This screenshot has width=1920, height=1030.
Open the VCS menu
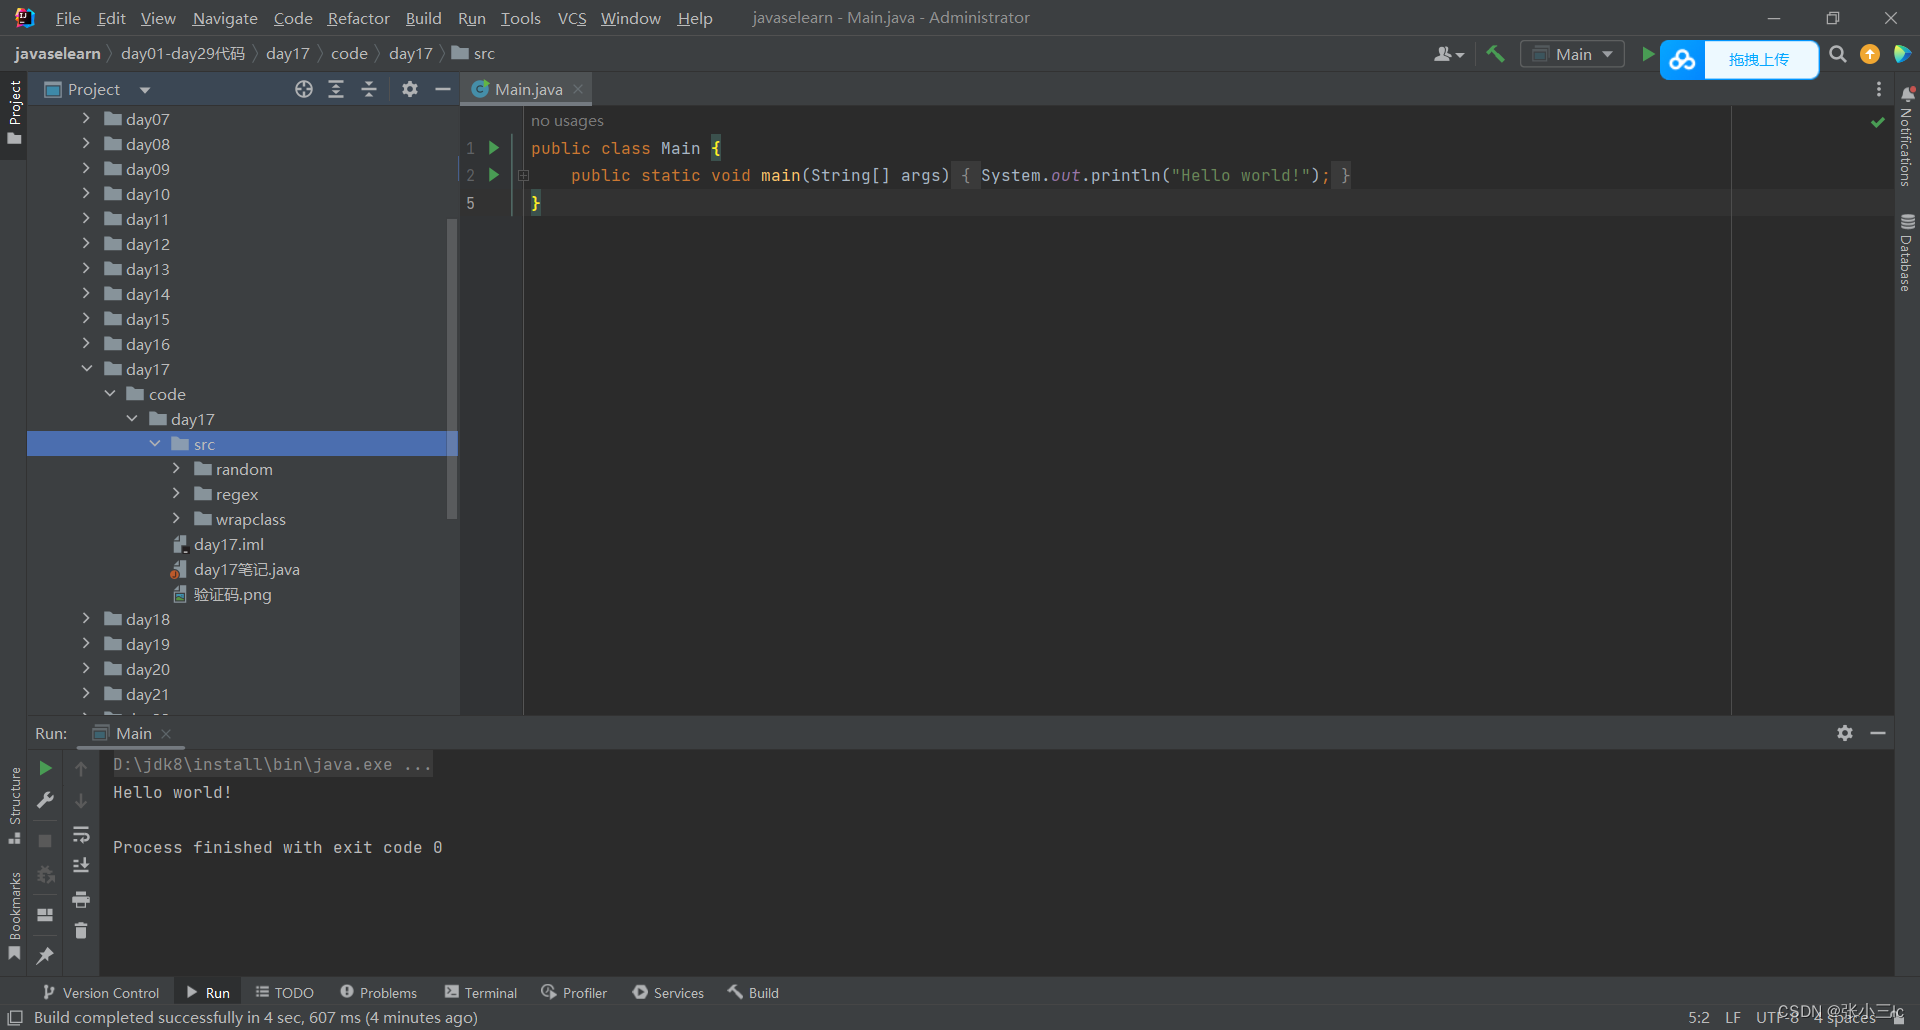click(x=572, y=18)
